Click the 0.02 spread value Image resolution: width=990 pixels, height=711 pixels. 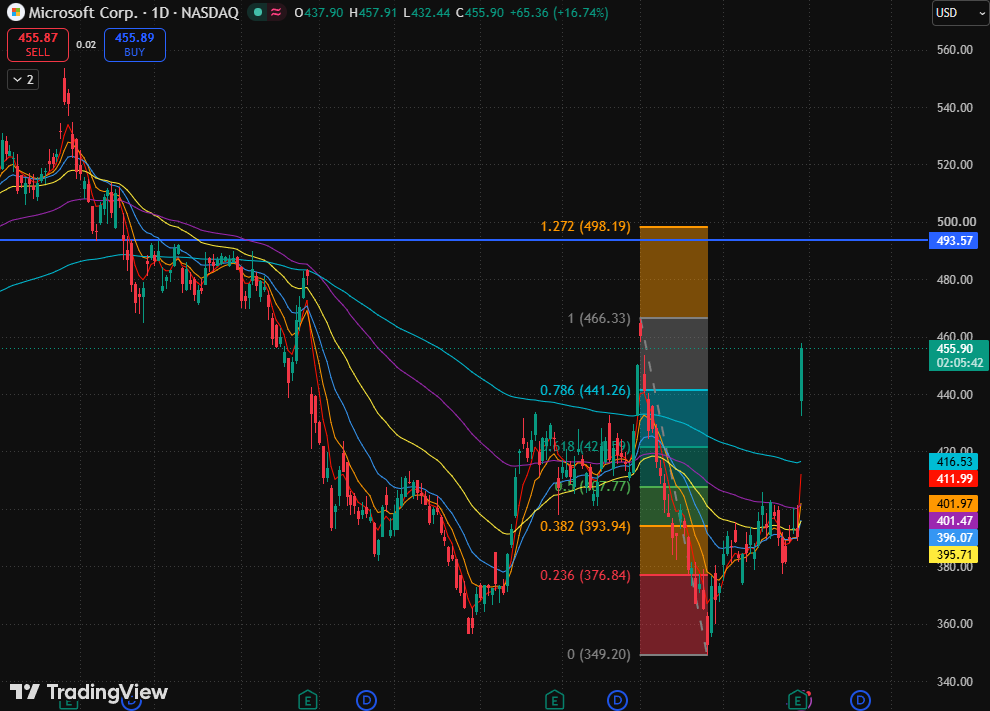pos(86,45)
